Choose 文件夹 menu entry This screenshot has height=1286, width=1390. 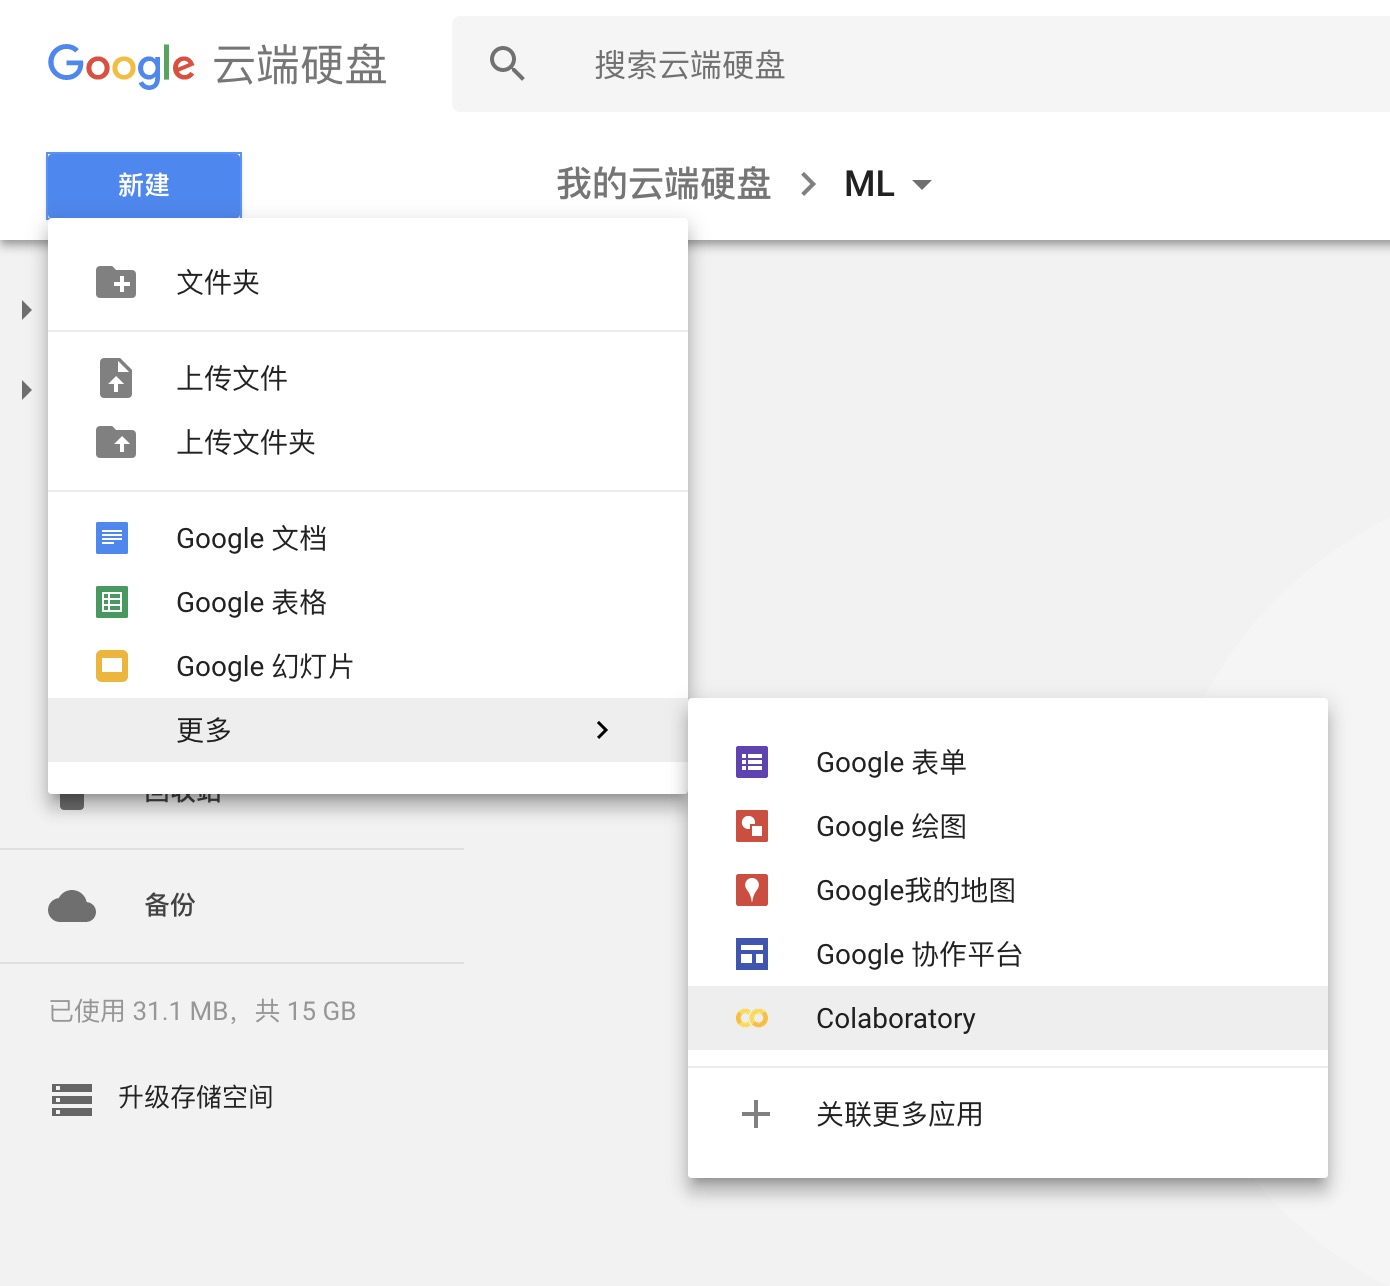tap(368, 282)
